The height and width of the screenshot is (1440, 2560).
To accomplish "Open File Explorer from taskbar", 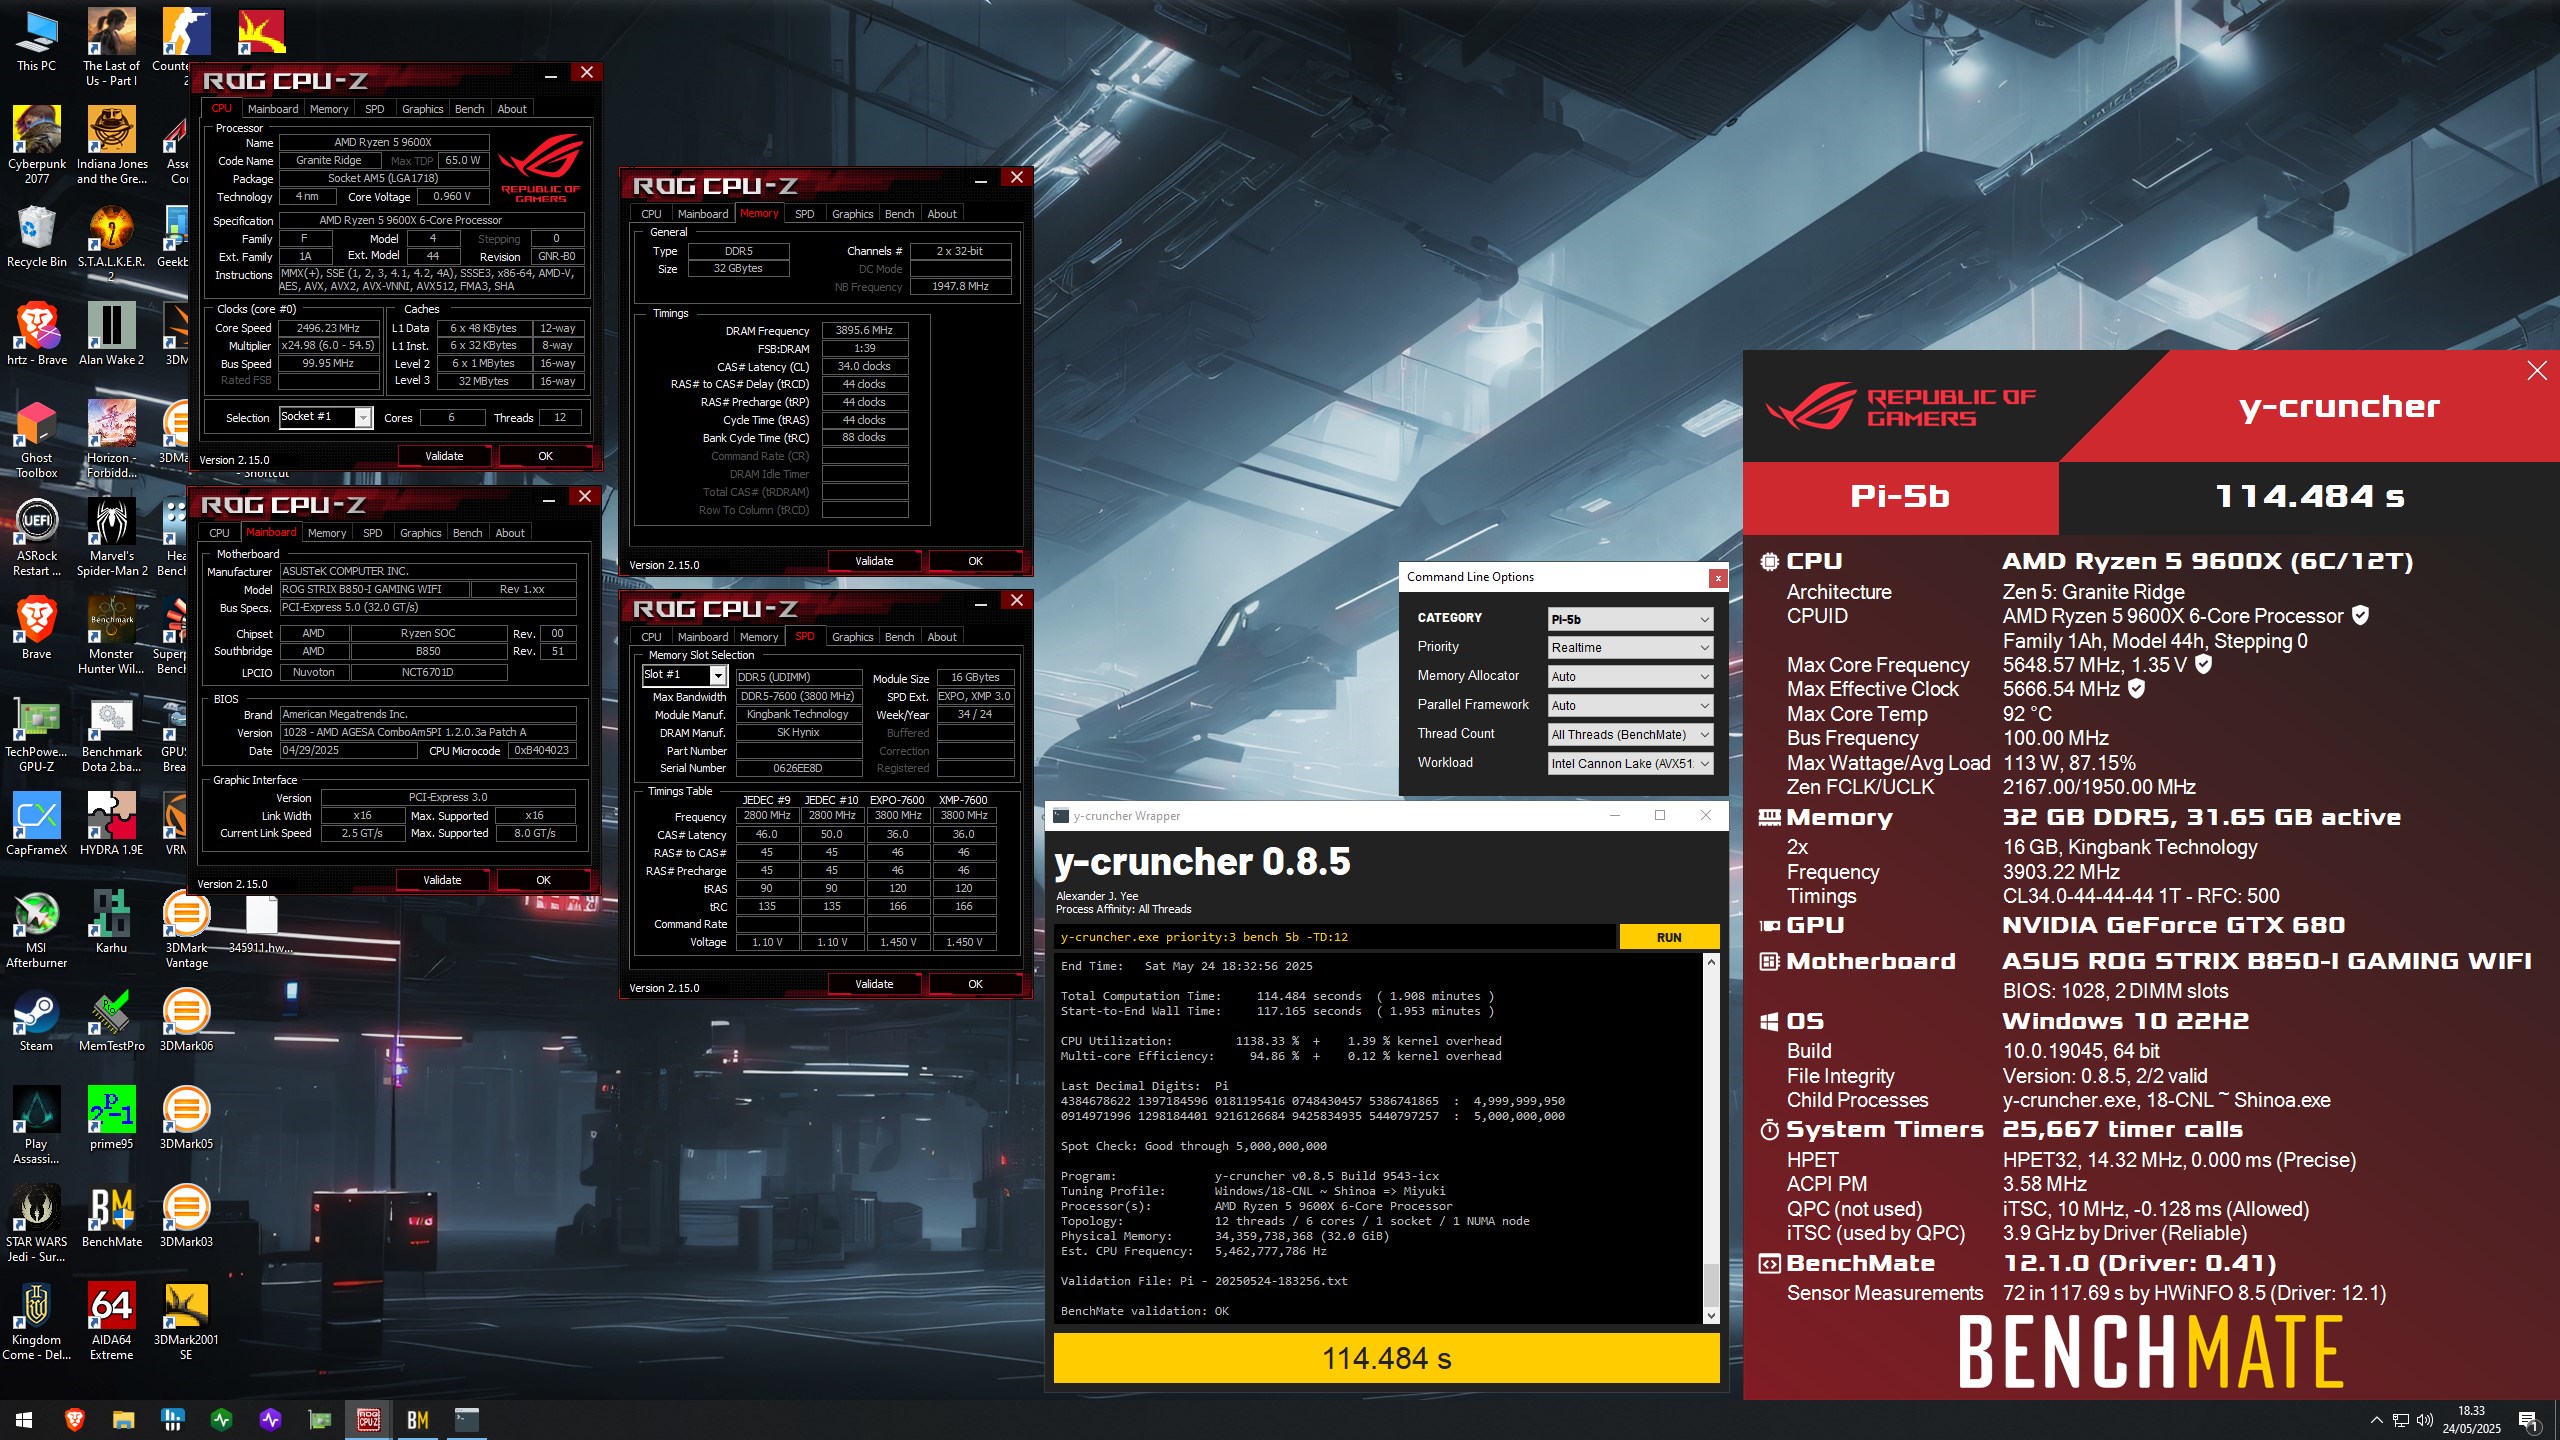I will coord(123,1419).
